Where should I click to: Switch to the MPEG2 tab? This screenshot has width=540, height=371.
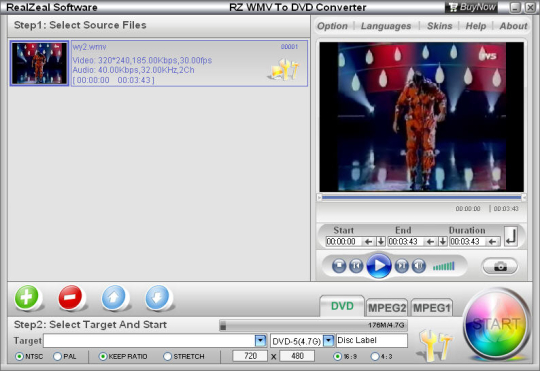(387, 308)
